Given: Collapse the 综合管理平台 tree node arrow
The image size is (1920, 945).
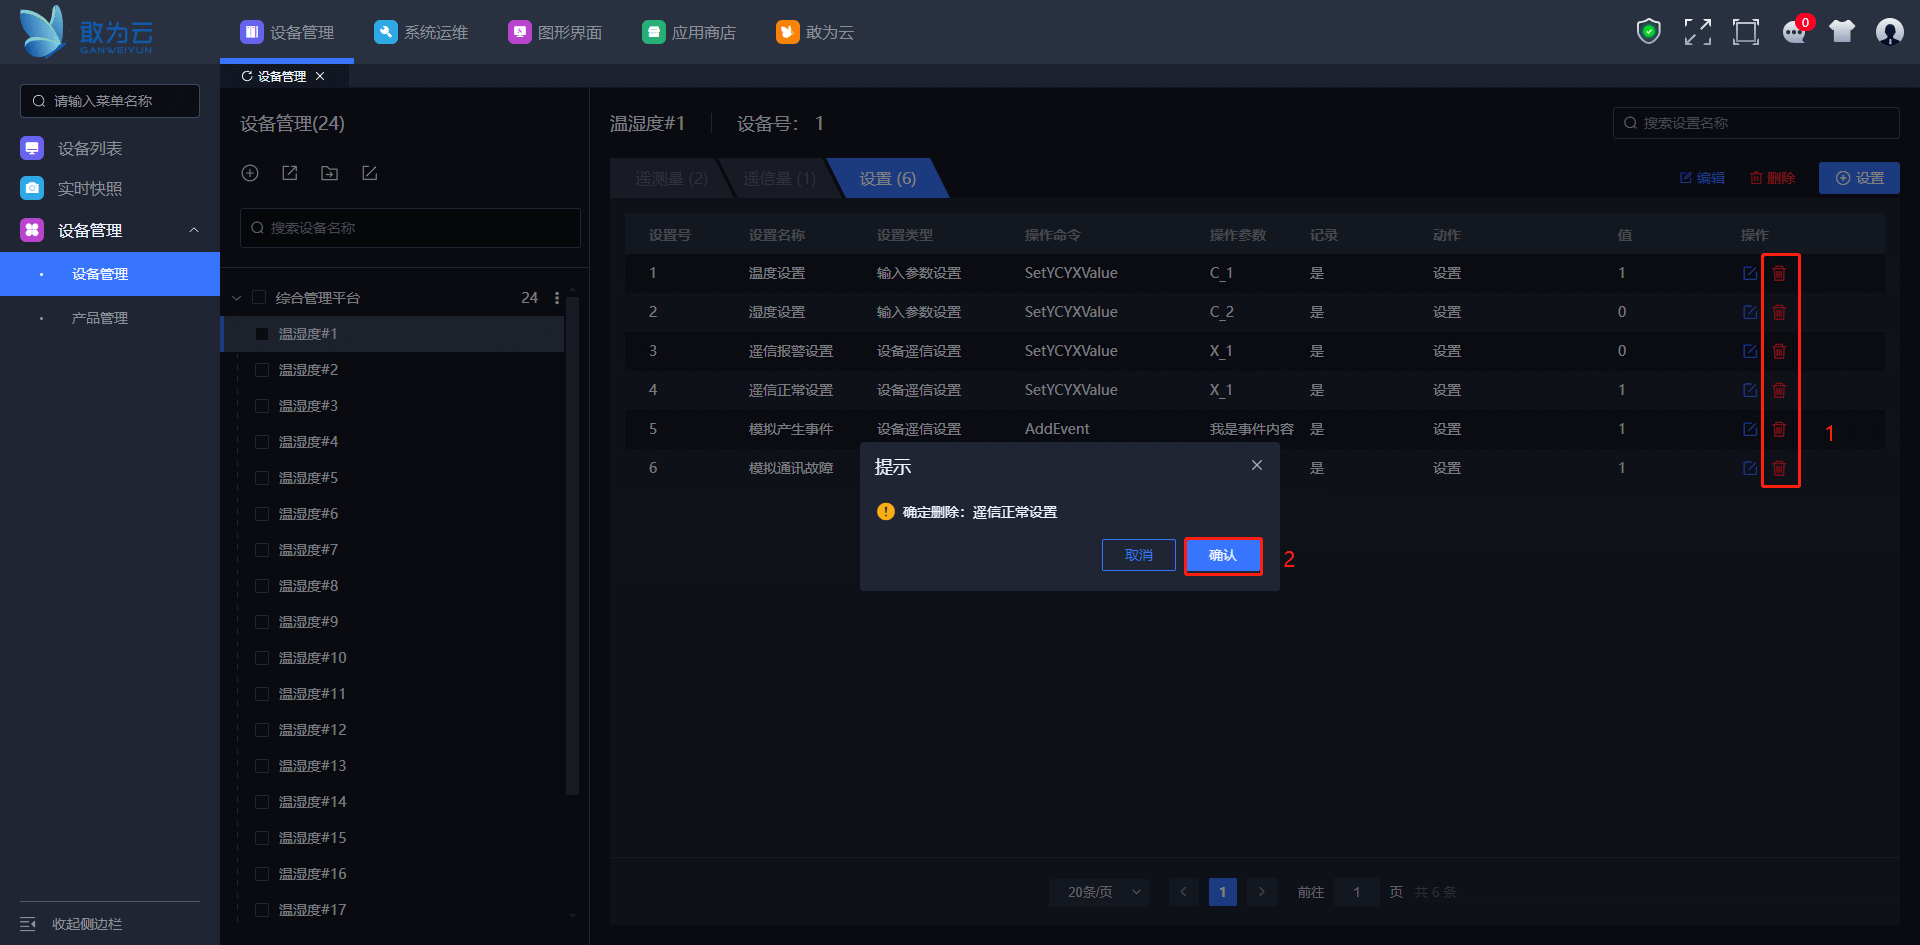Looking at the screenshot, I should [x=237, y=298].
